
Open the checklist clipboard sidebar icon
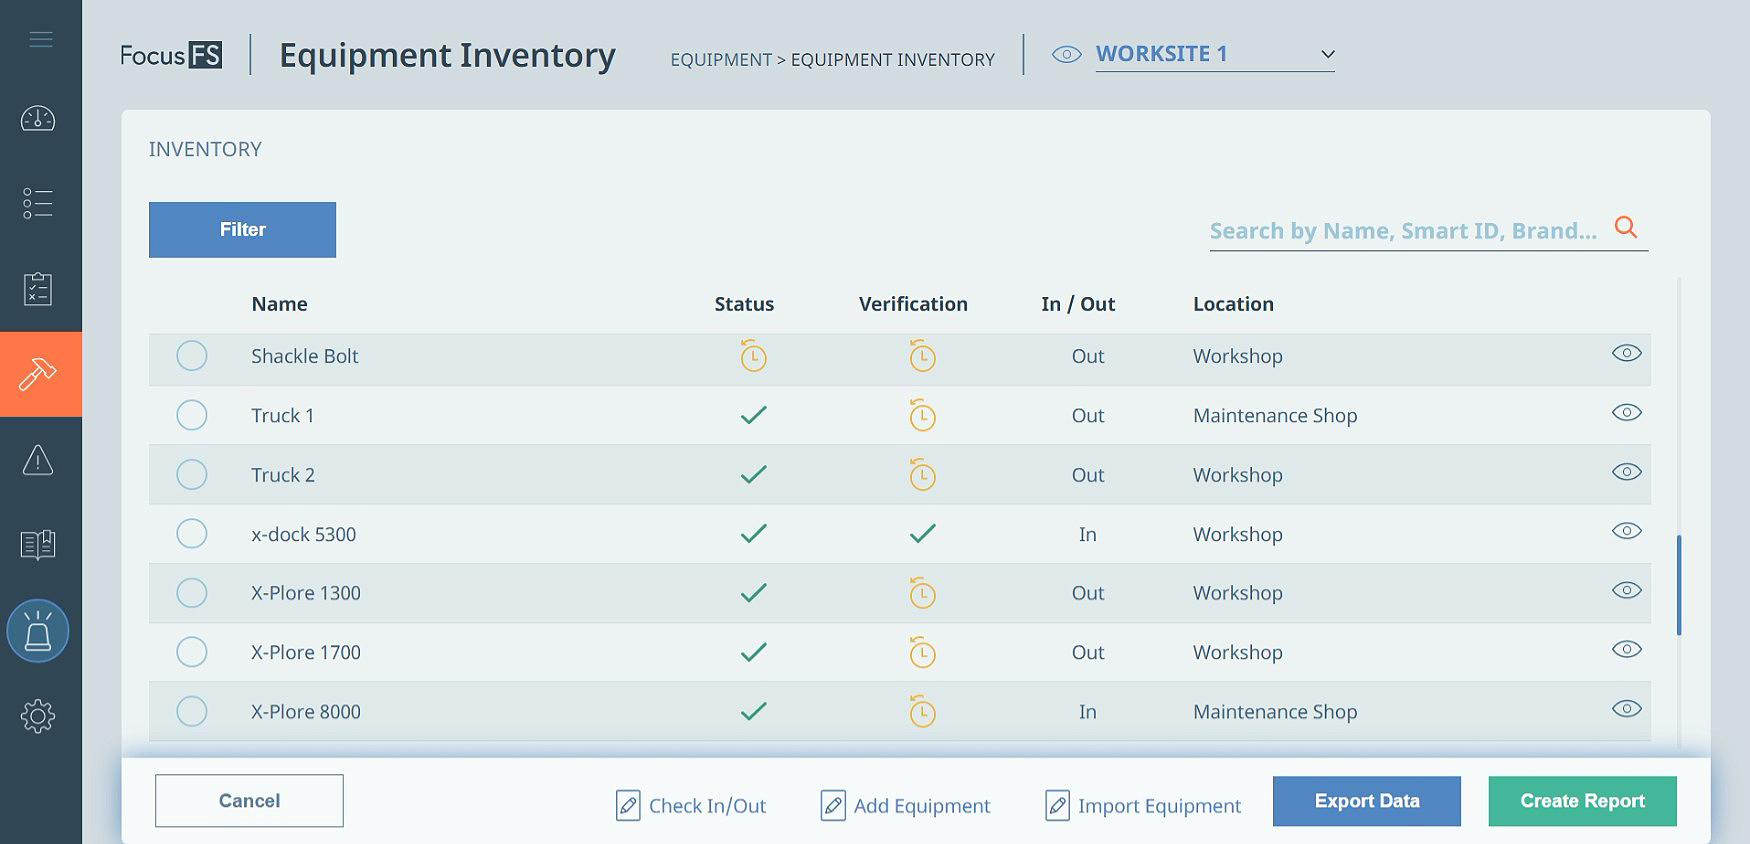(38, 289)
